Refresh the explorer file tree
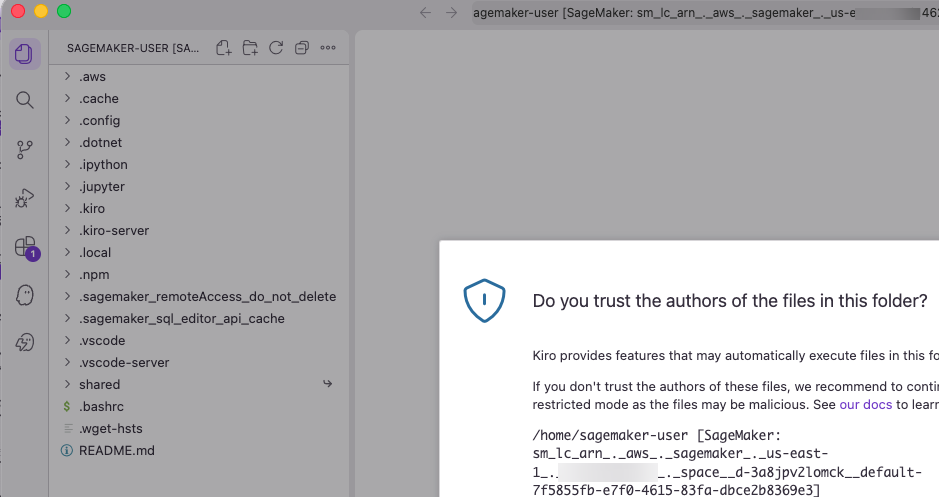 tap(276, 48)
